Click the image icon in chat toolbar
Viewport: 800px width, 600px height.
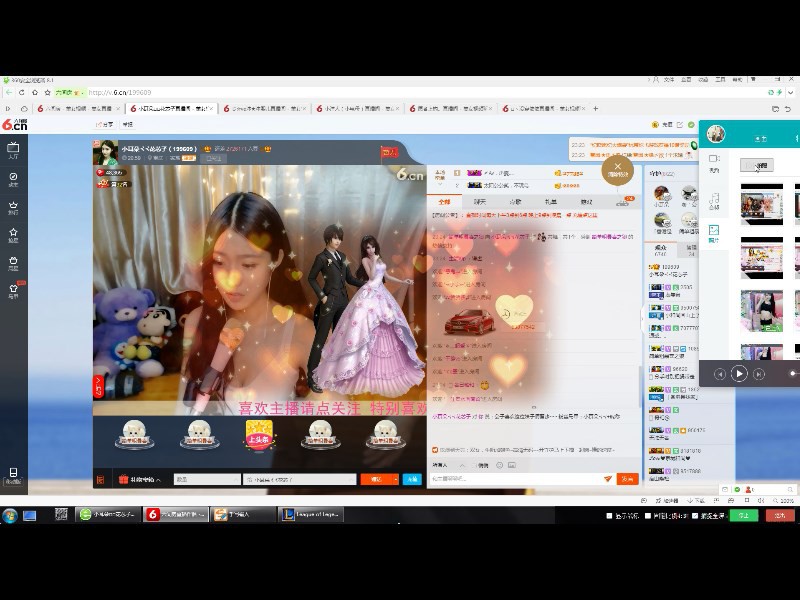point(512,465)
